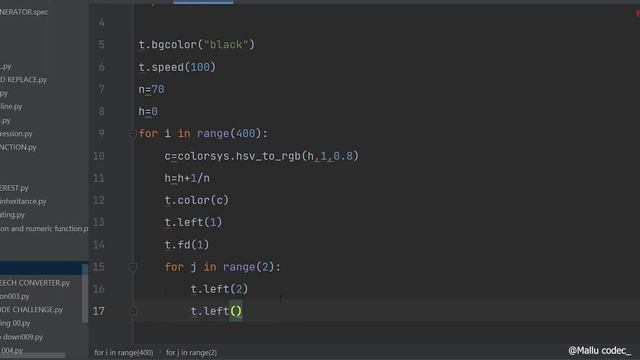
Task: Place cursor on the h=0 line
Action: [148, 111]
